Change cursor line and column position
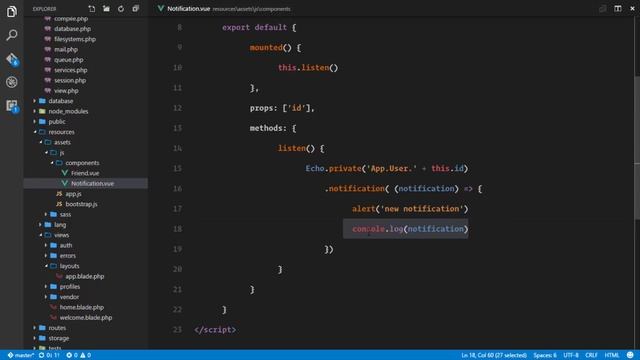Image resolution: width=640 pixels, height=360 pixels. [494, 355]
